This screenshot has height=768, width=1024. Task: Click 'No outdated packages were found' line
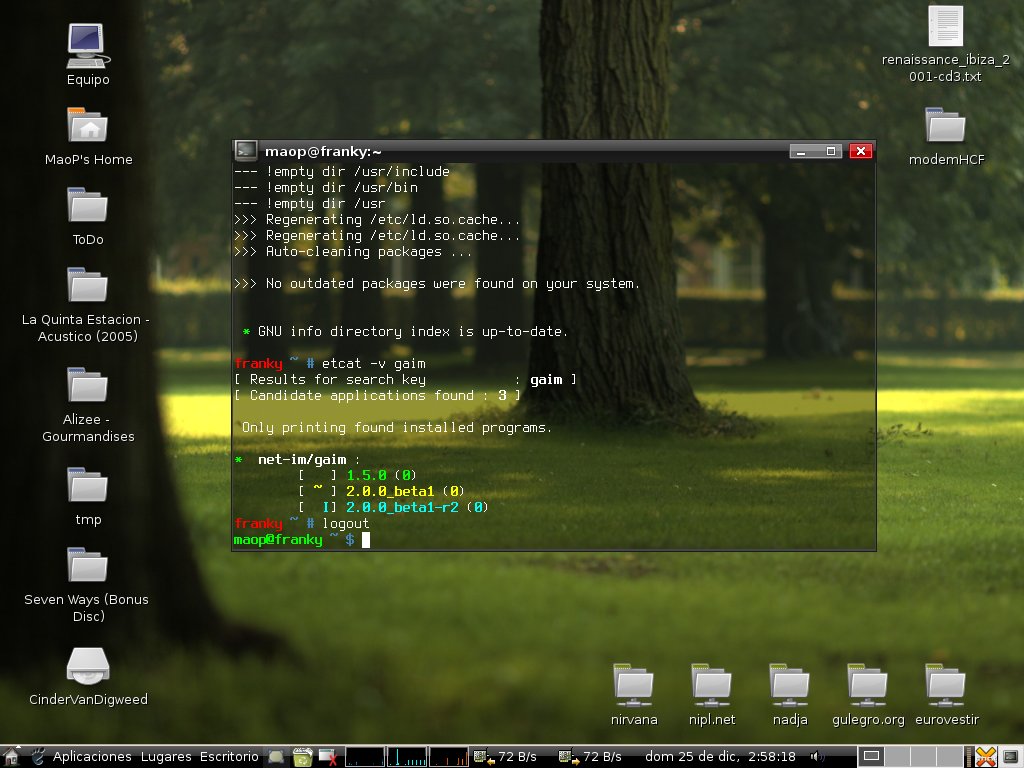(436, 283)
